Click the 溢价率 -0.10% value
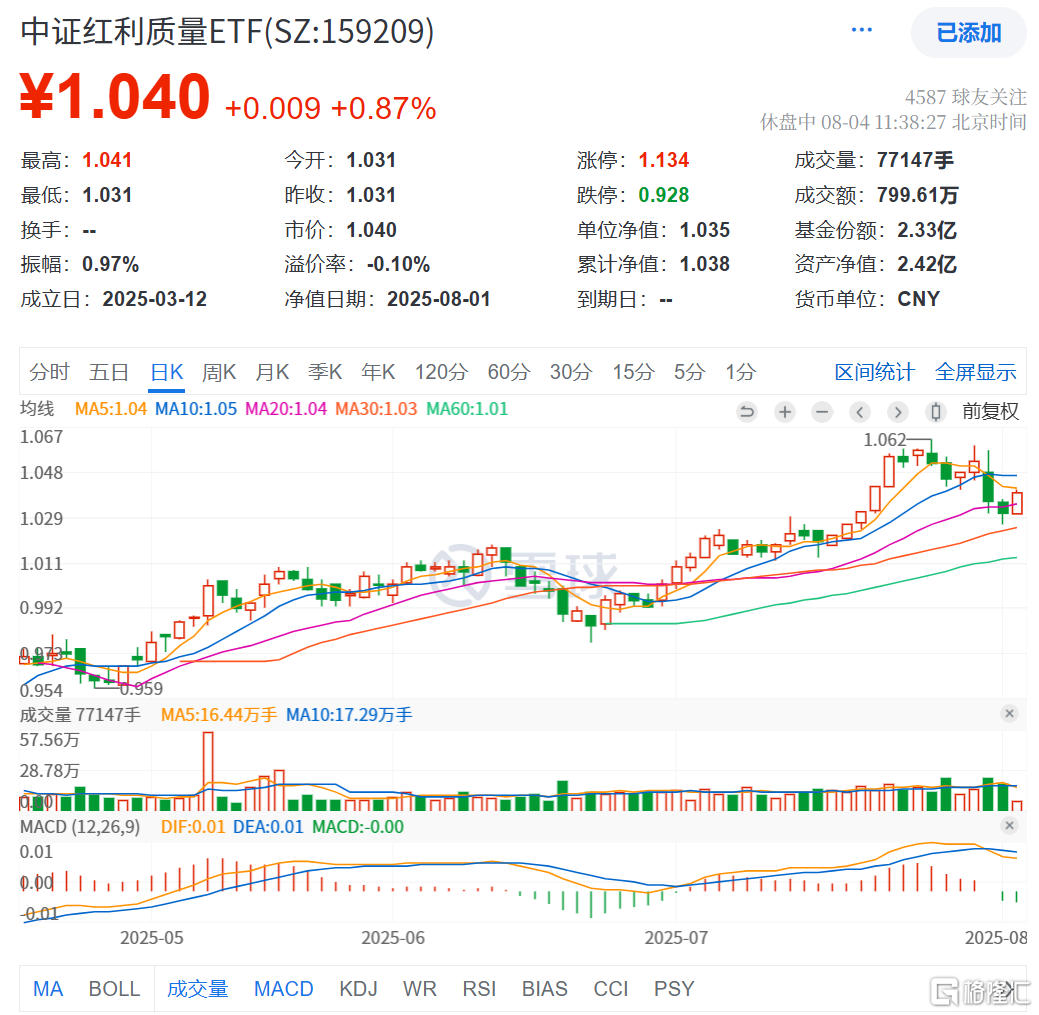The image size is (1039, 1015). 398,264
